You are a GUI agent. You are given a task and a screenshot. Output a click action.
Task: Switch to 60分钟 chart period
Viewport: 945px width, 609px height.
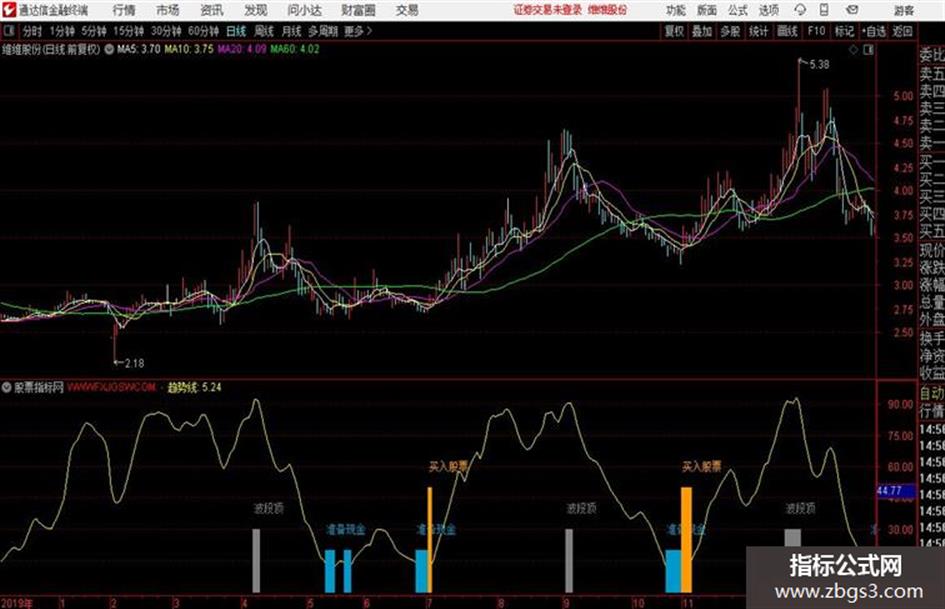tap(204, 31)
